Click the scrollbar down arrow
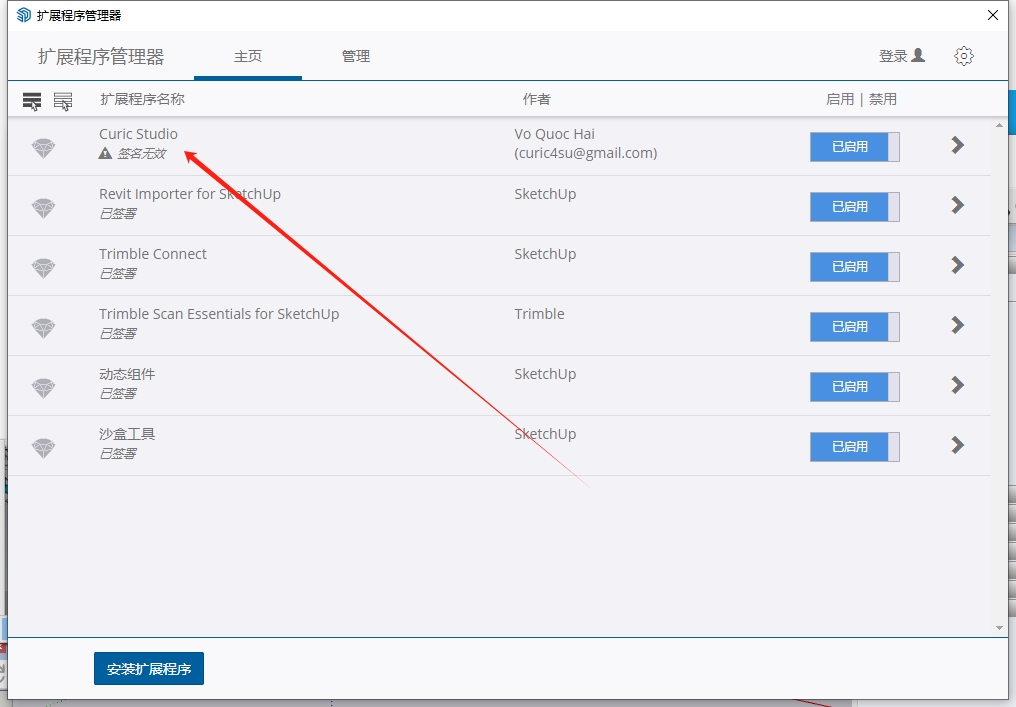This screenshot has height=707, width=1016. click(x=999, y=628)
